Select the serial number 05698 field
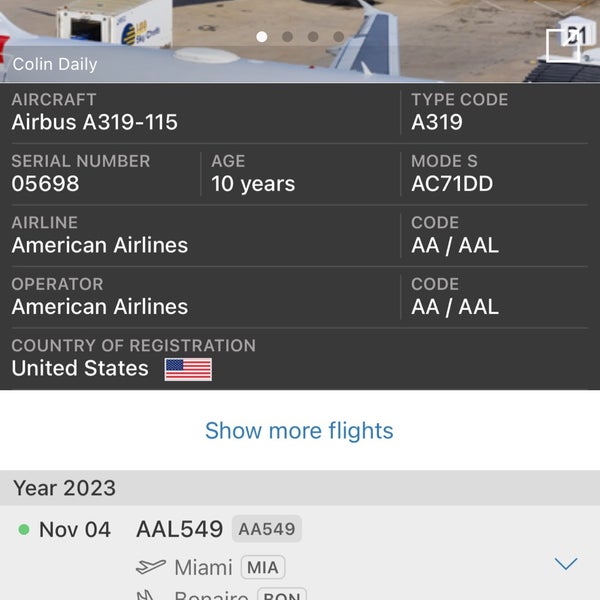This screenshot has width=600, height=600. (45, 184)
